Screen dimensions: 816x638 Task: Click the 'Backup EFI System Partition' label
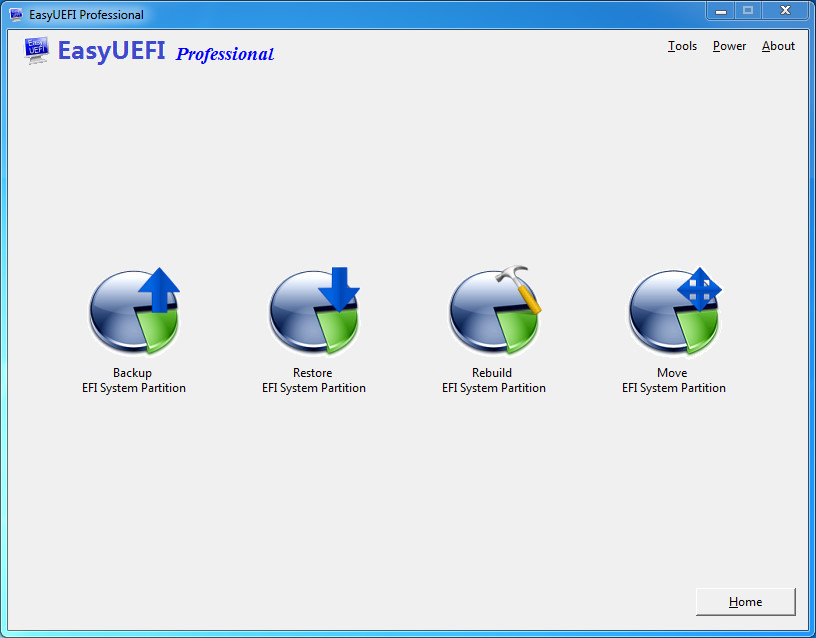click(134, 380)
